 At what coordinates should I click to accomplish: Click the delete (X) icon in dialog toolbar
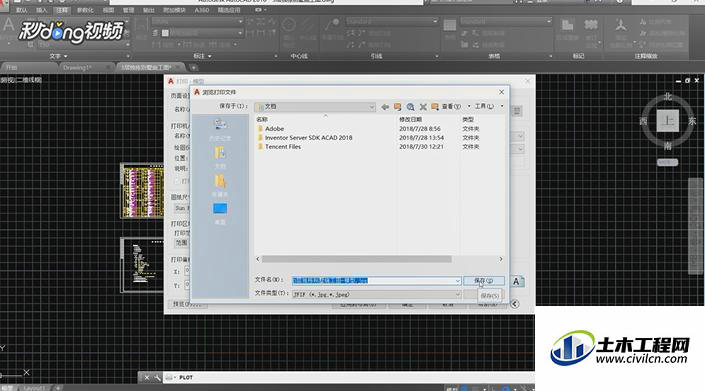click(x=423, y=107)
